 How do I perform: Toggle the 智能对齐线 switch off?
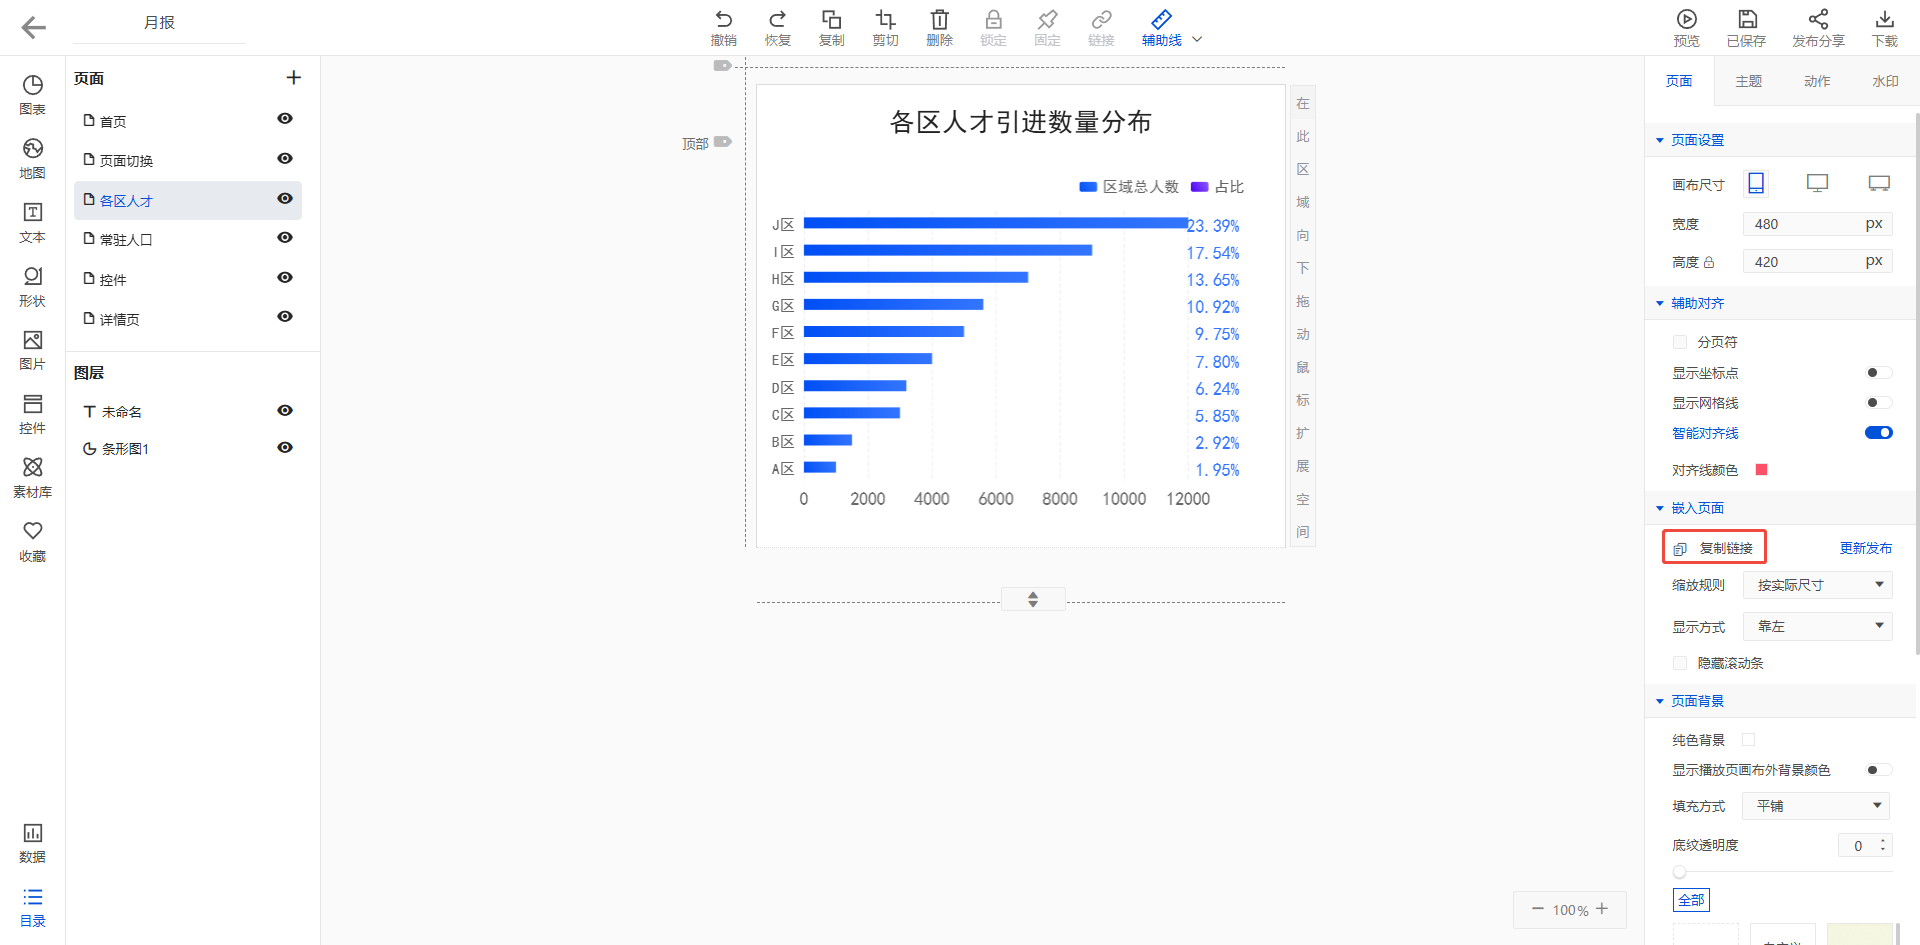[1878, 433]
